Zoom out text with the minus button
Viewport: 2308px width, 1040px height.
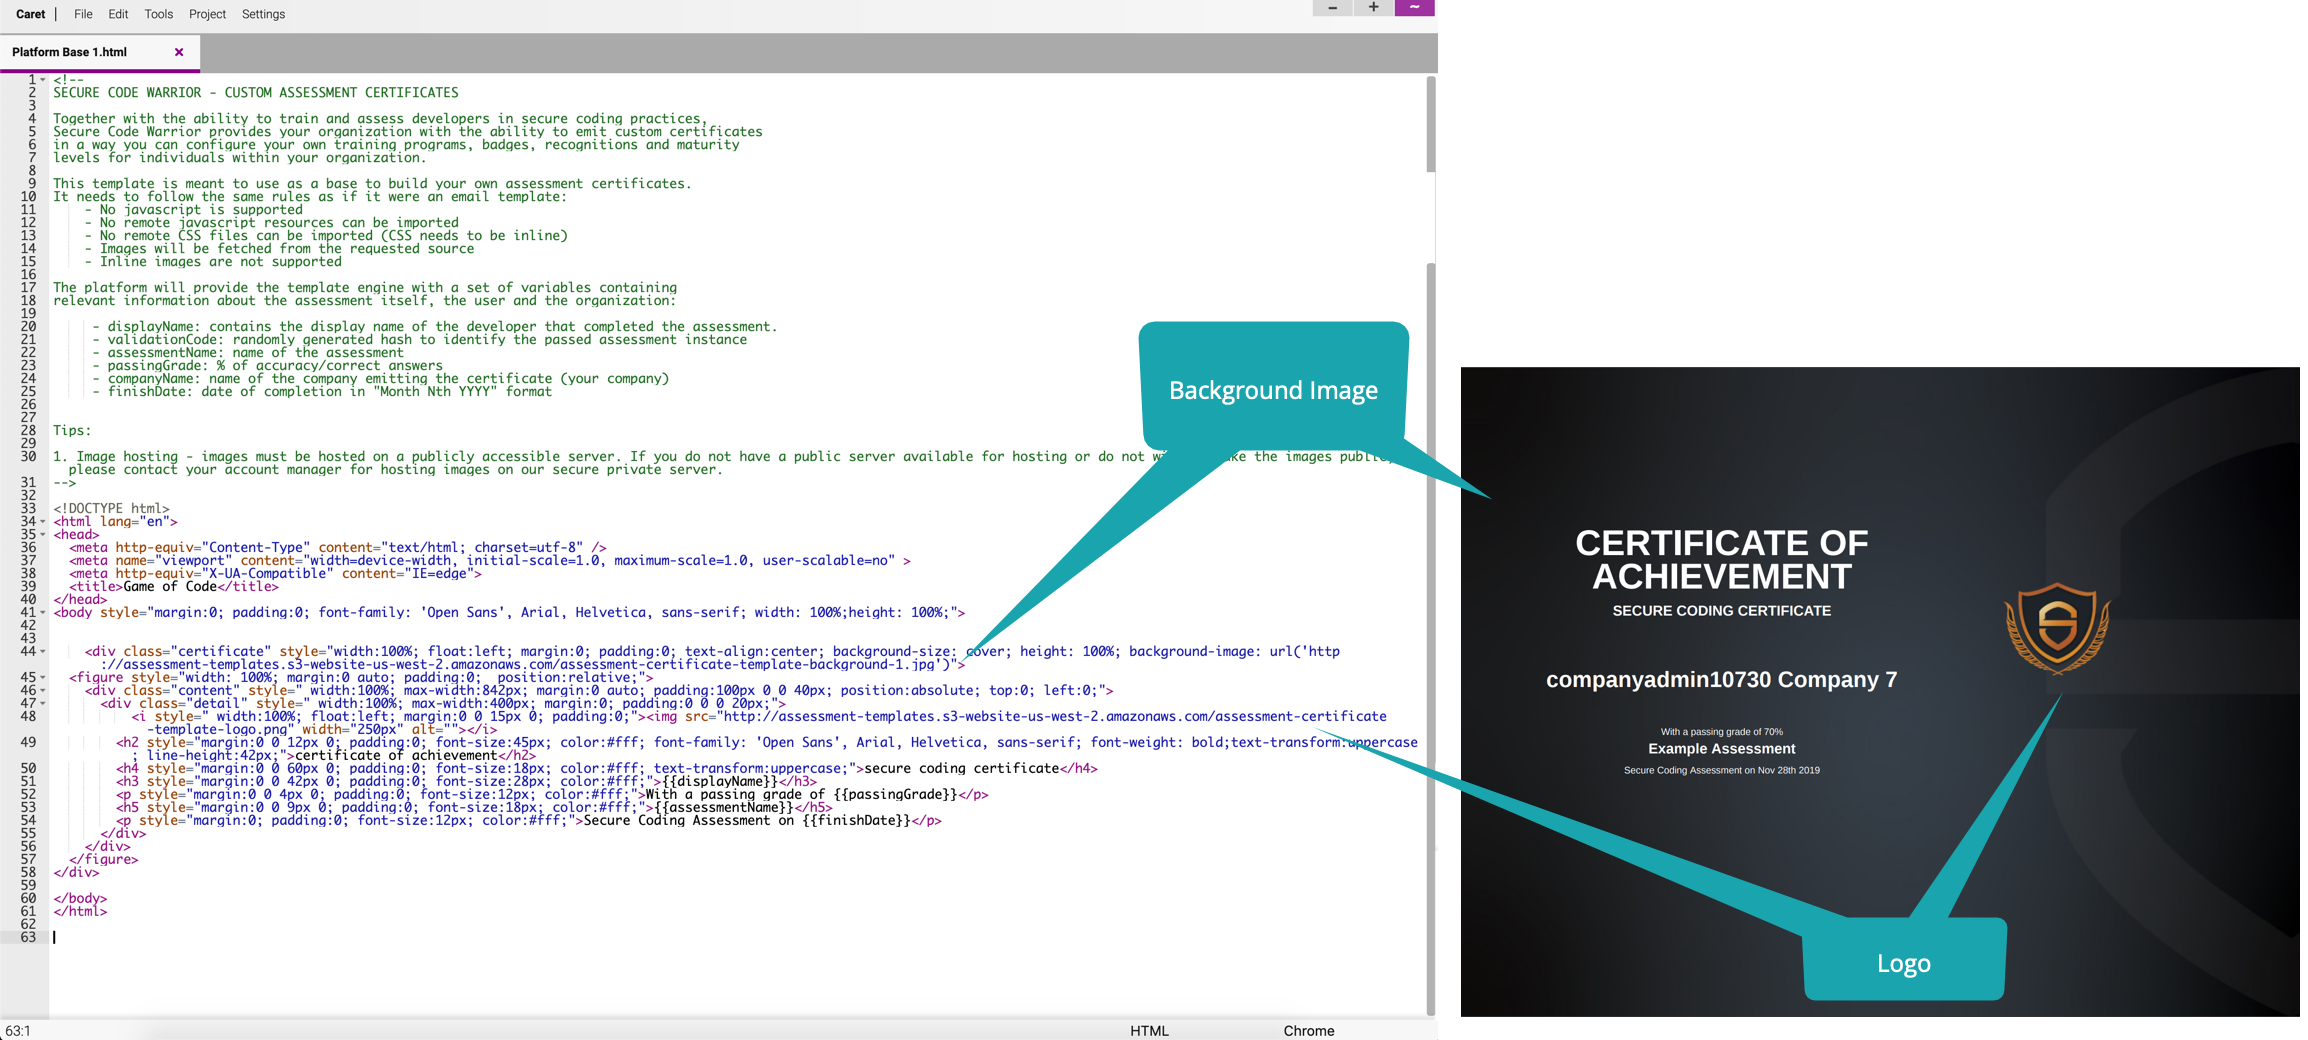[x=1332, y=7]
